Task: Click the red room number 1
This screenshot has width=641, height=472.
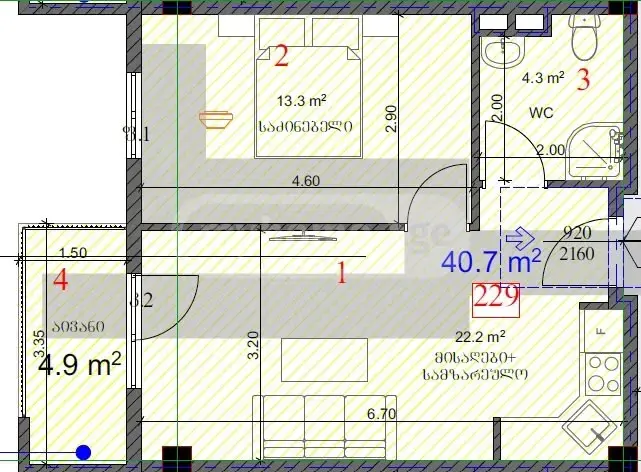Action: (341, 273)
